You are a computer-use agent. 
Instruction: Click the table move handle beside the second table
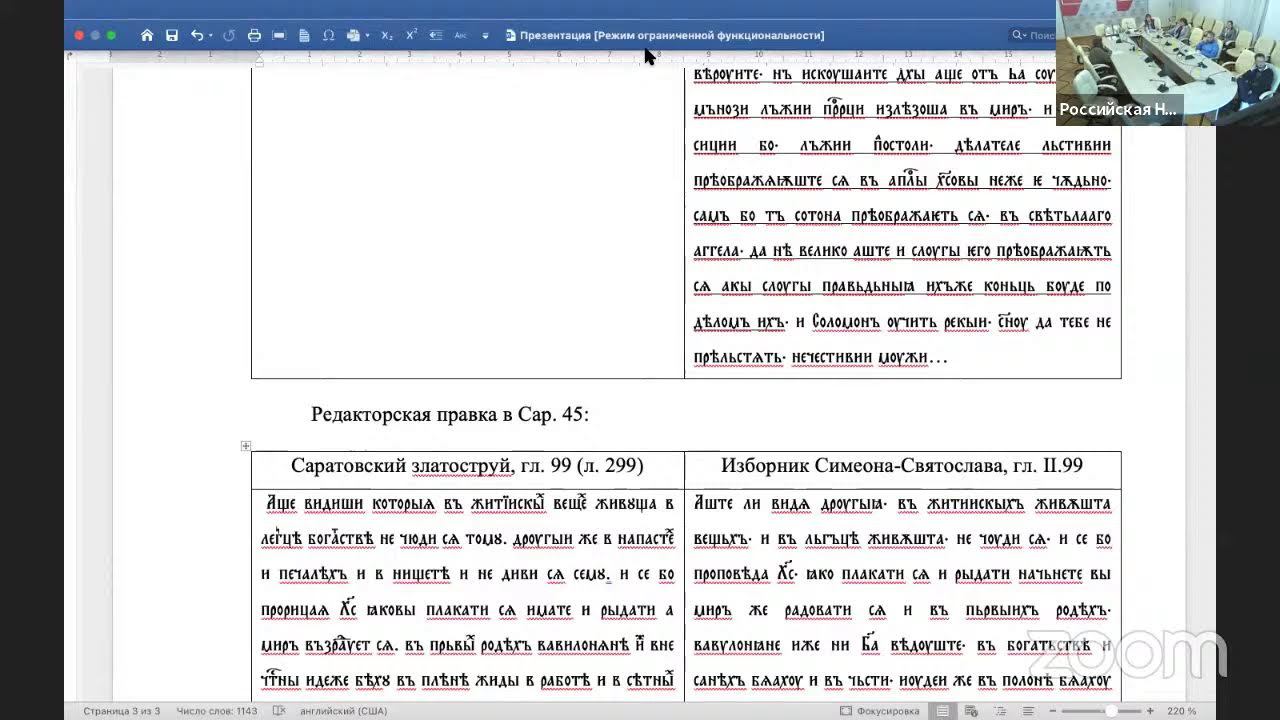click(246, 446)
